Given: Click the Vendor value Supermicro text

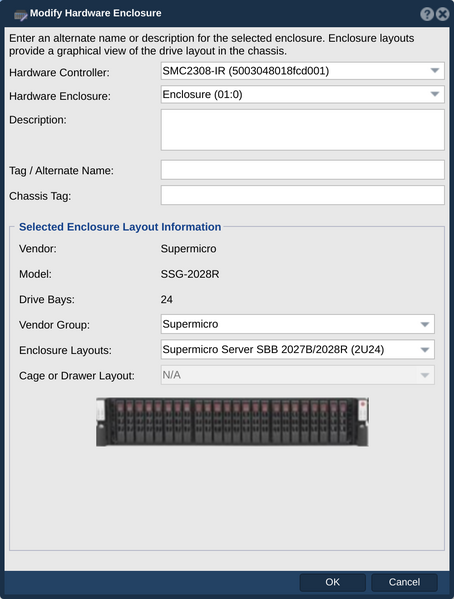Looking at the screenshot, I should coord(188,249).
